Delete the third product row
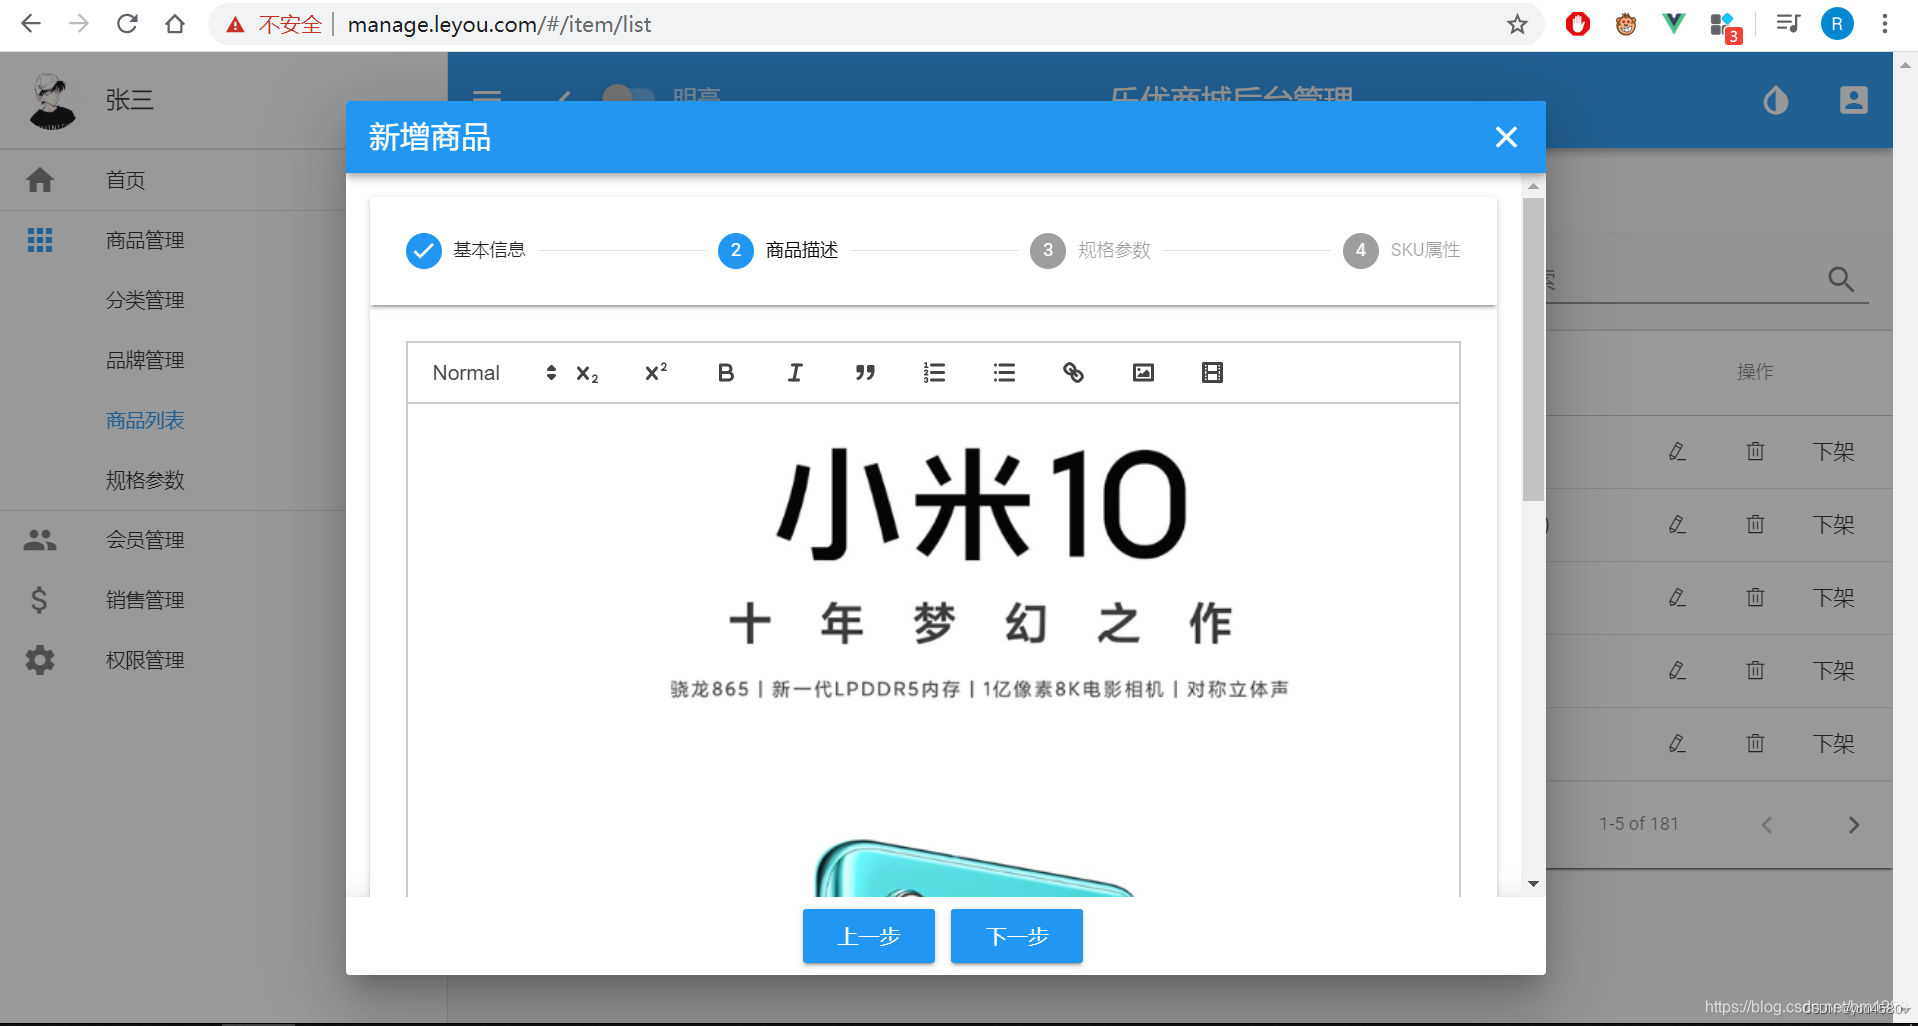This screenshot has height=1026, width=1918. pos(1755,598)
